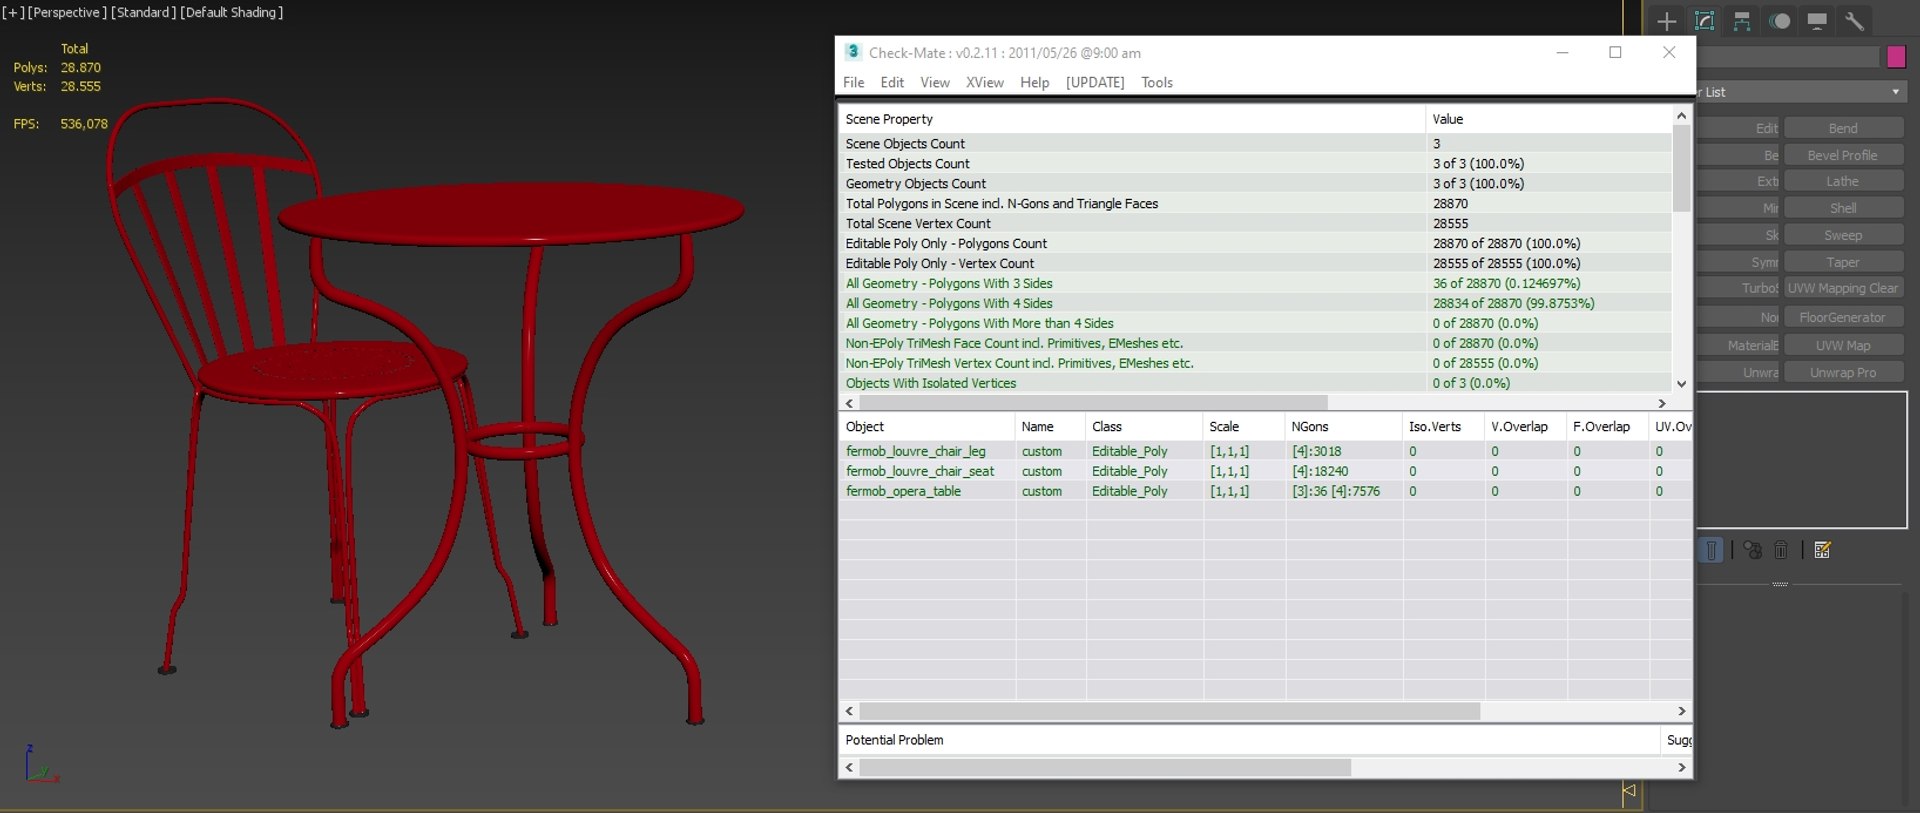Click the Check-Mate window app icon
Image resolution: width=1920 pixels, height=813 pixels.
[x=853, y=52]
